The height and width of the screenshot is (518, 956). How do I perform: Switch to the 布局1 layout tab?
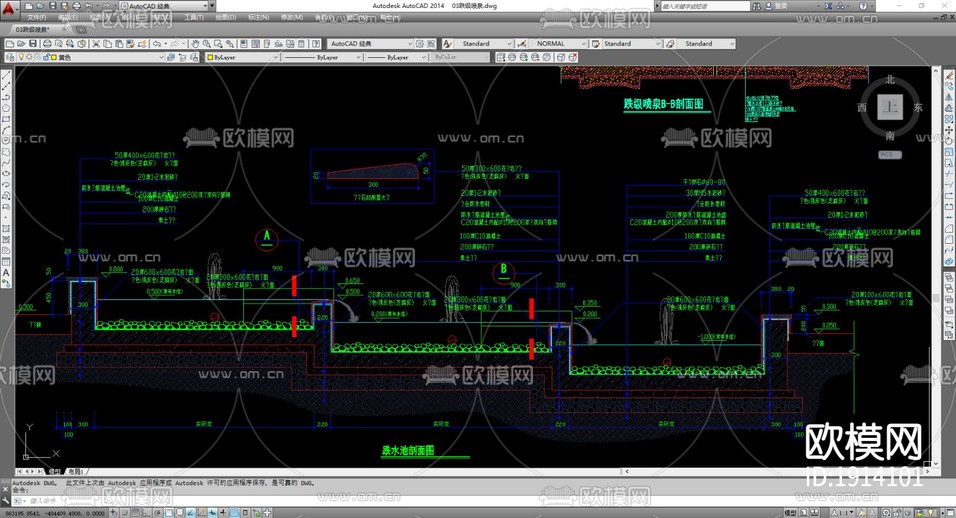77,472
